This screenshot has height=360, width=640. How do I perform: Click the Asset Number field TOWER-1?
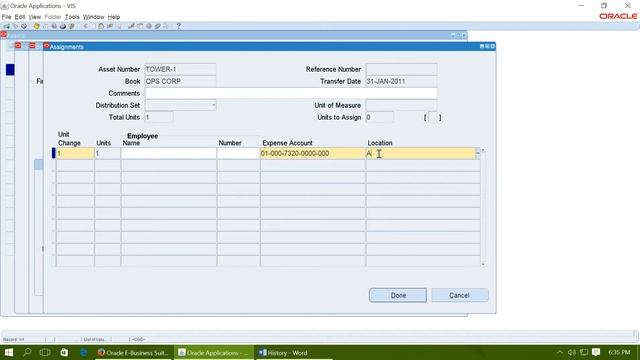pos(180,69)
